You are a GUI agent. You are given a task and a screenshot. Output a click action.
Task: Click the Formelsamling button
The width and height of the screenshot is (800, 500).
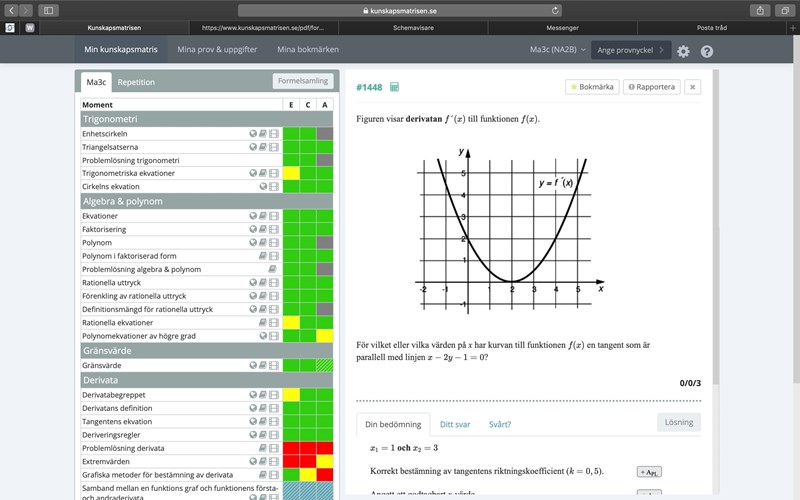302,81
